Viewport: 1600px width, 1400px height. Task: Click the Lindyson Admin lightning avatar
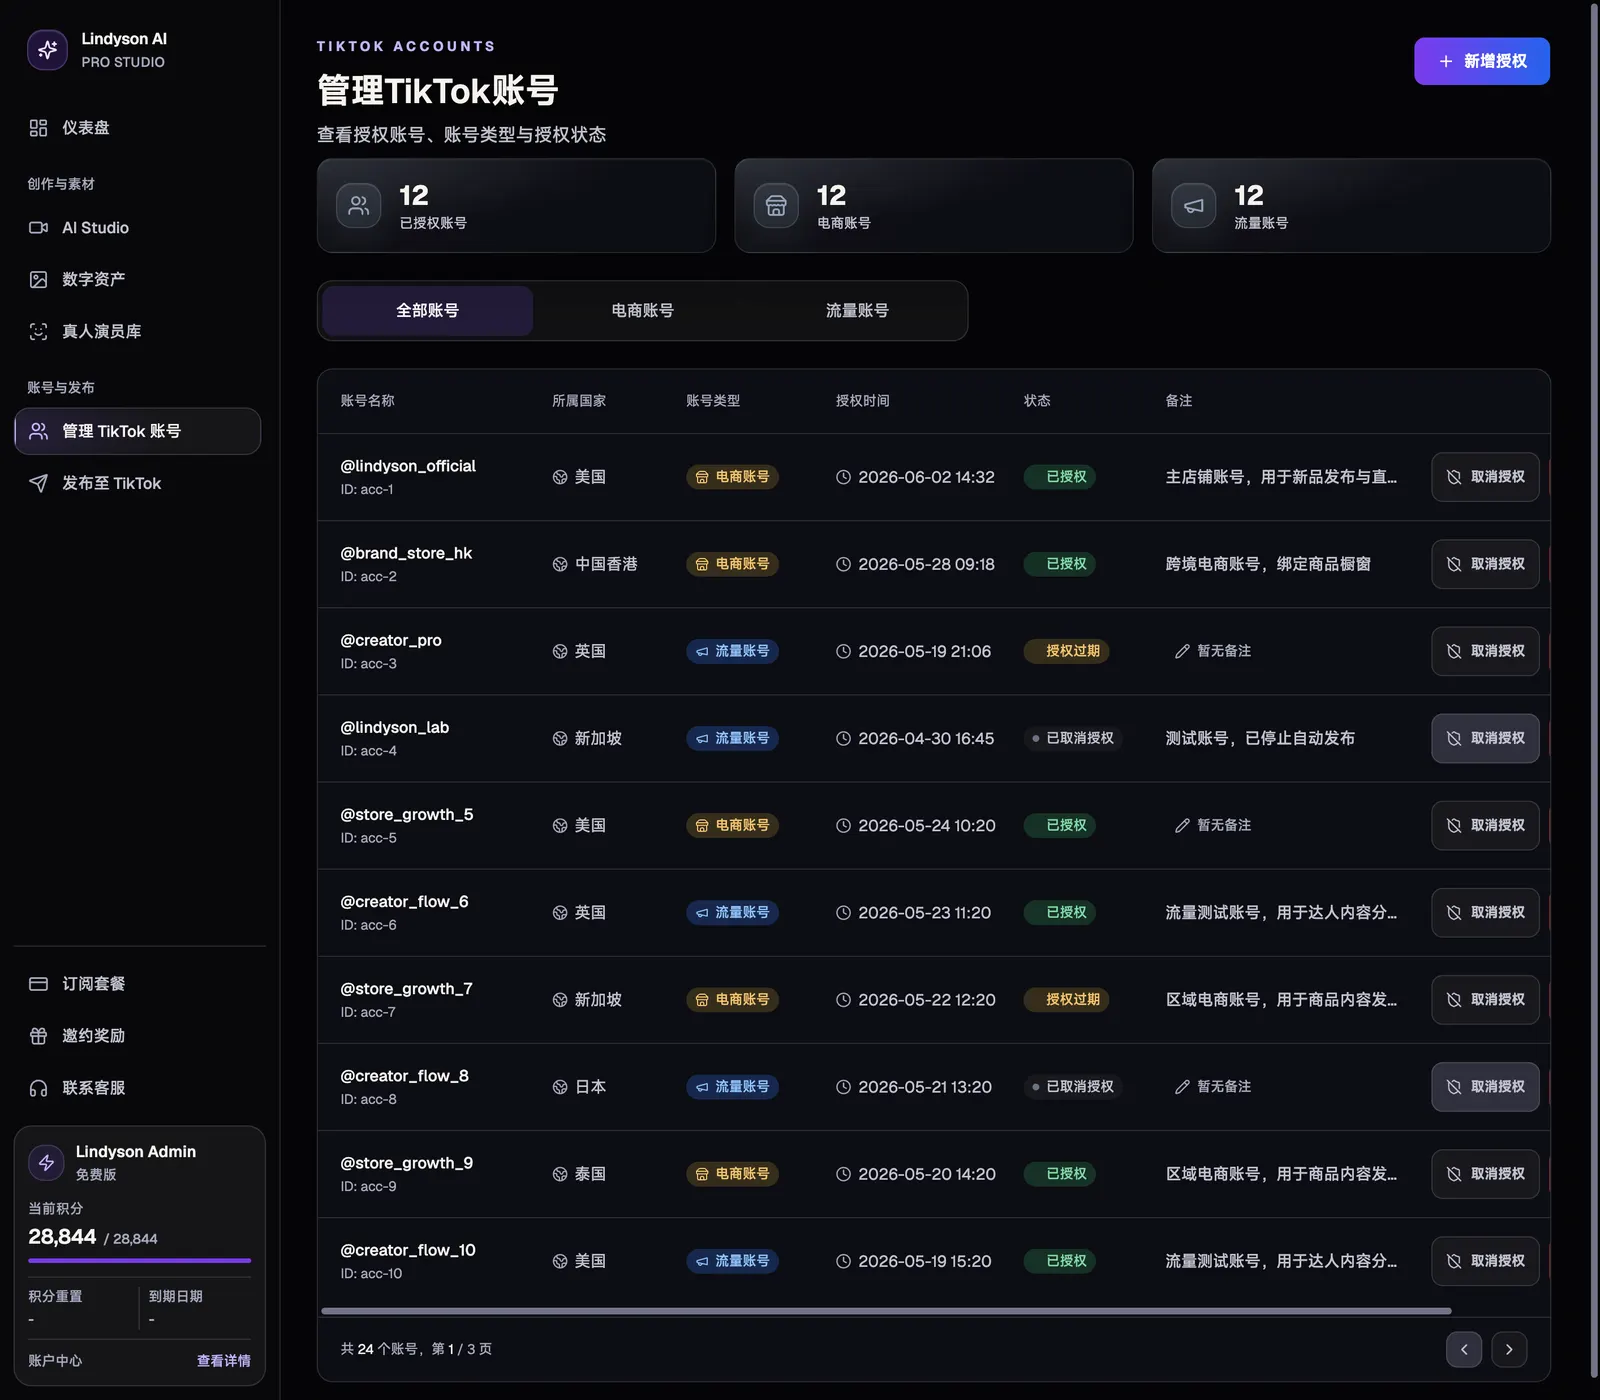[46, 1162]
